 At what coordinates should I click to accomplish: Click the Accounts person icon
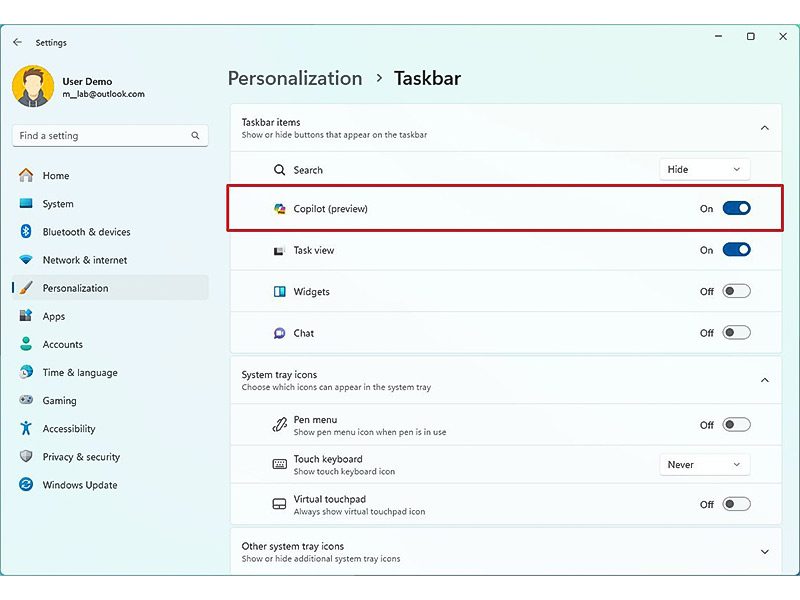point(26,344)
